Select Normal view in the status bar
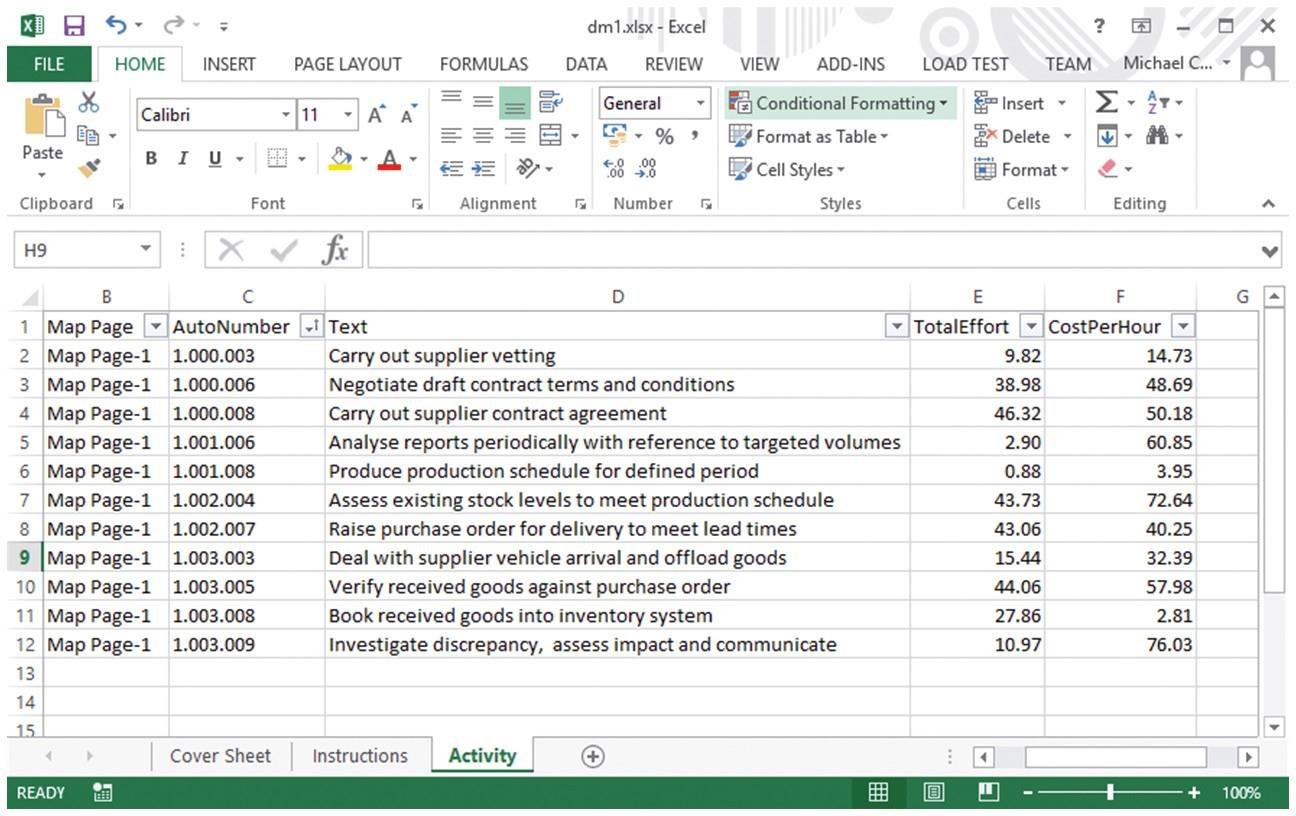1296x816 pixels. pyautogui.click(x=878, y=793)
